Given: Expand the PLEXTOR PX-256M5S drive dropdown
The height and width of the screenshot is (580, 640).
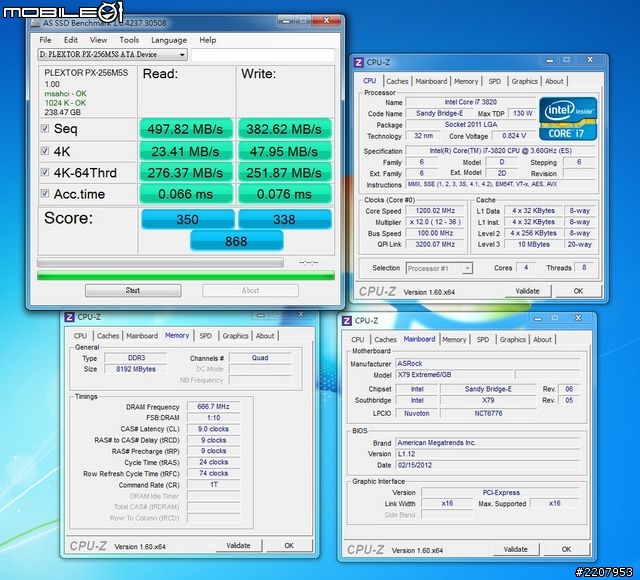Looking at the screenshot, I should tap(182, 54).
